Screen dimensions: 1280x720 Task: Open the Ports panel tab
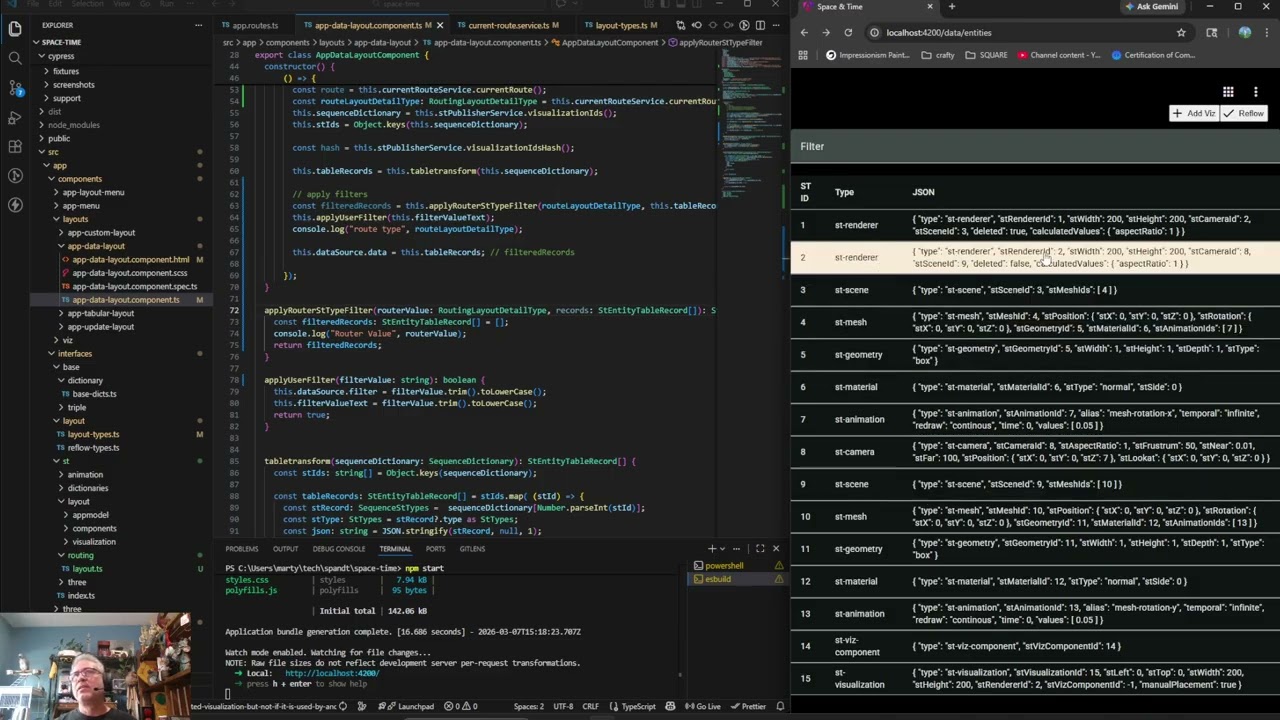pyautogui.click(x=435, y=548)
